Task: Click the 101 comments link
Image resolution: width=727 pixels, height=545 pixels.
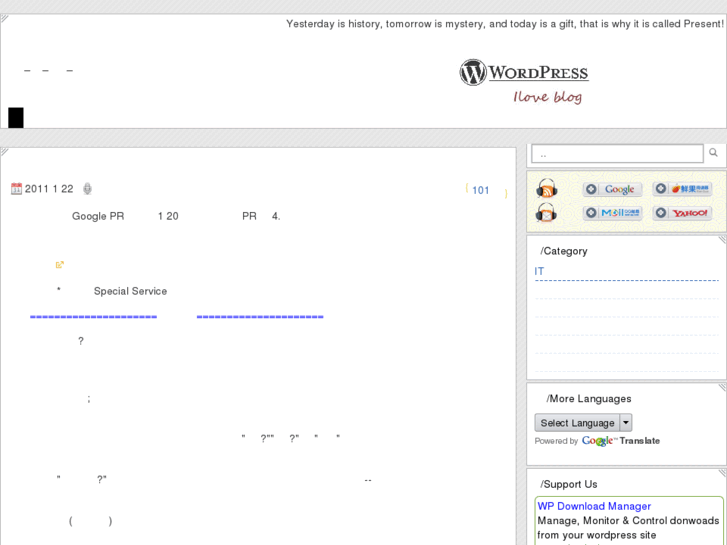Action: (x=480, y=190)
